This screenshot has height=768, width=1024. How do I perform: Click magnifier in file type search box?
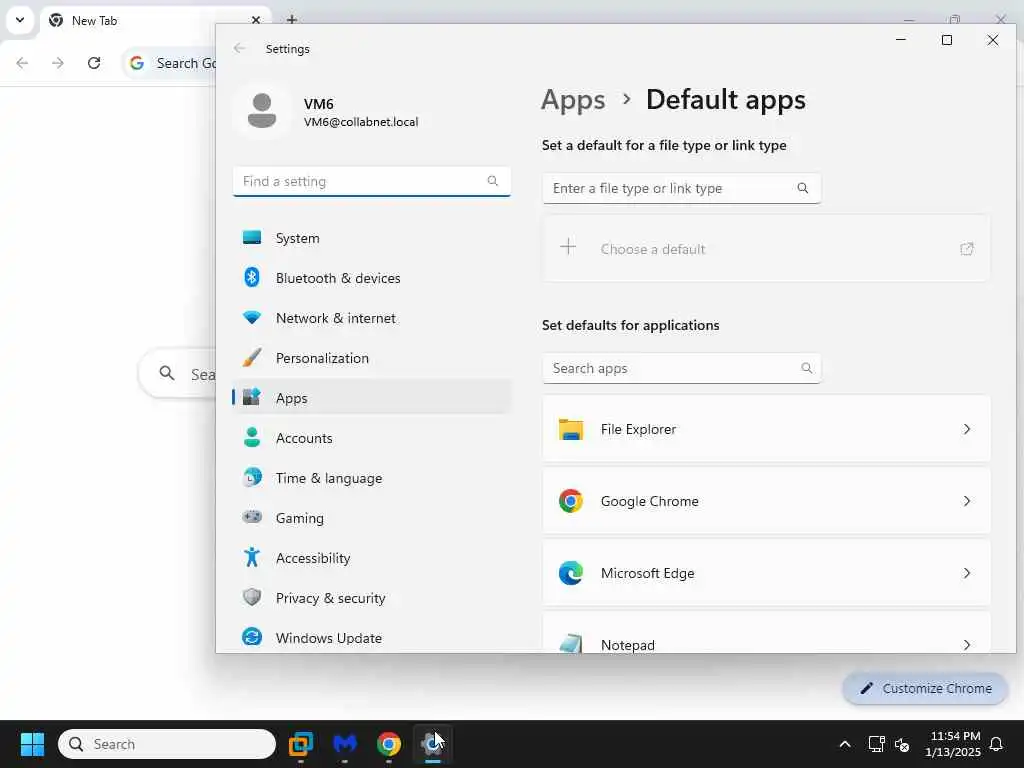click(x=803, y=188)
